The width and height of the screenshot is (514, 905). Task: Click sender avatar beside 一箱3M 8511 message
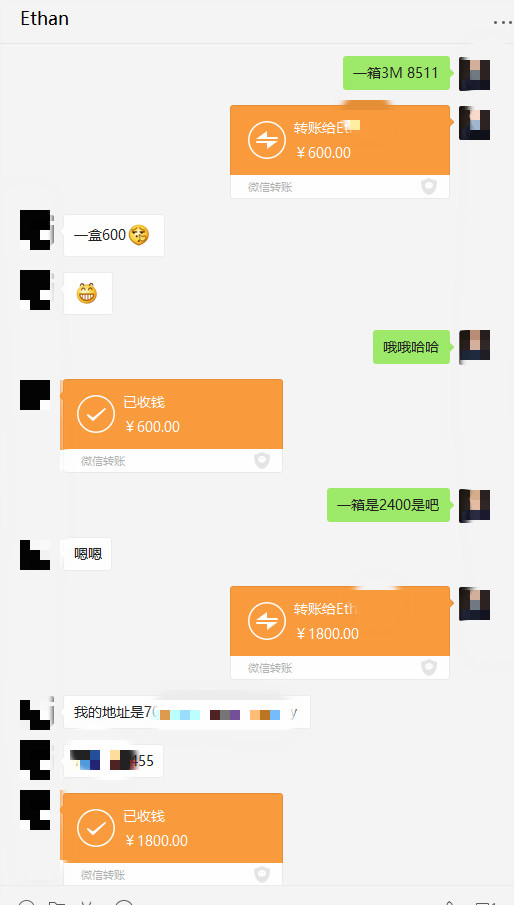[474, 75]
